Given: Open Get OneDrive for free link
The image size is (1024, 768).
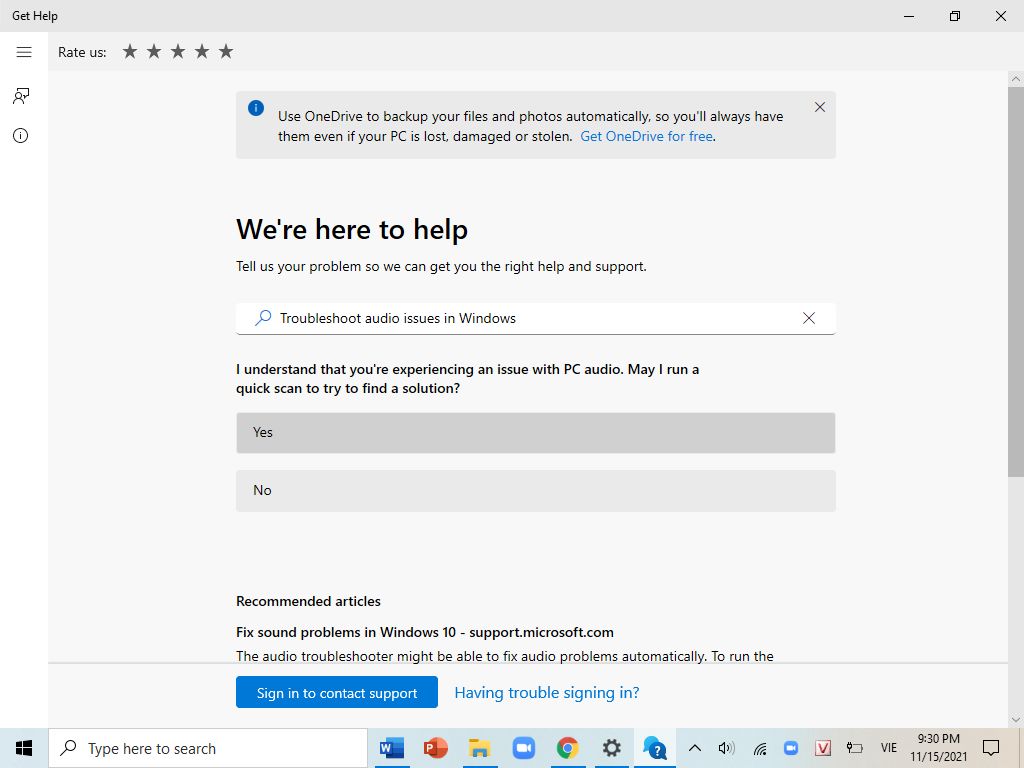Looking at the screenshot, I should (x=646, y=136).
